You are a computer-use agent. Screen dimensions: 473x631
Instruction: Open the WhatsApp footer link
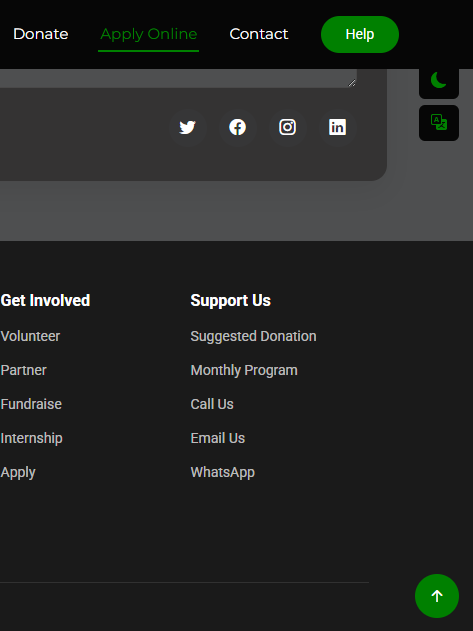pyautogui.click(x=222, y=472)
